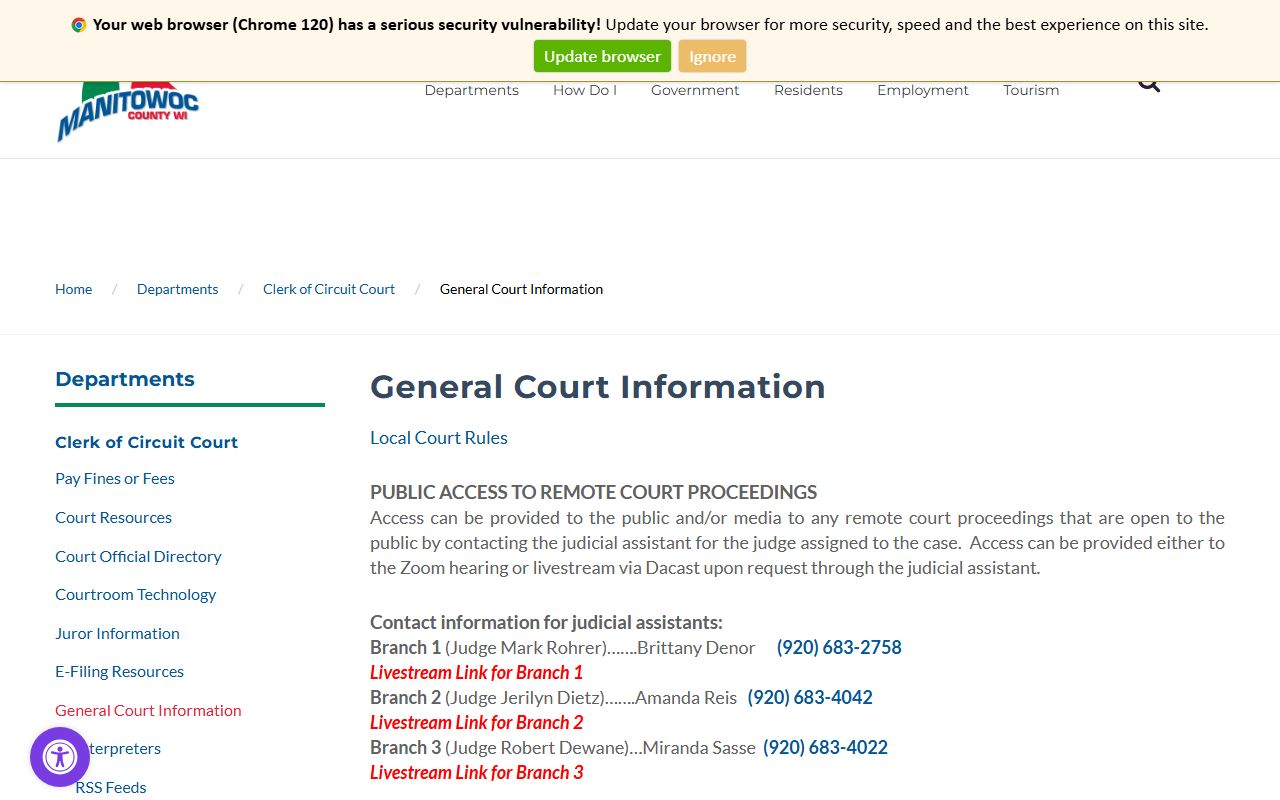Open Juror Information link
Screen dimensions: 1280x800
pyautogui.click(x=117, y=633)
